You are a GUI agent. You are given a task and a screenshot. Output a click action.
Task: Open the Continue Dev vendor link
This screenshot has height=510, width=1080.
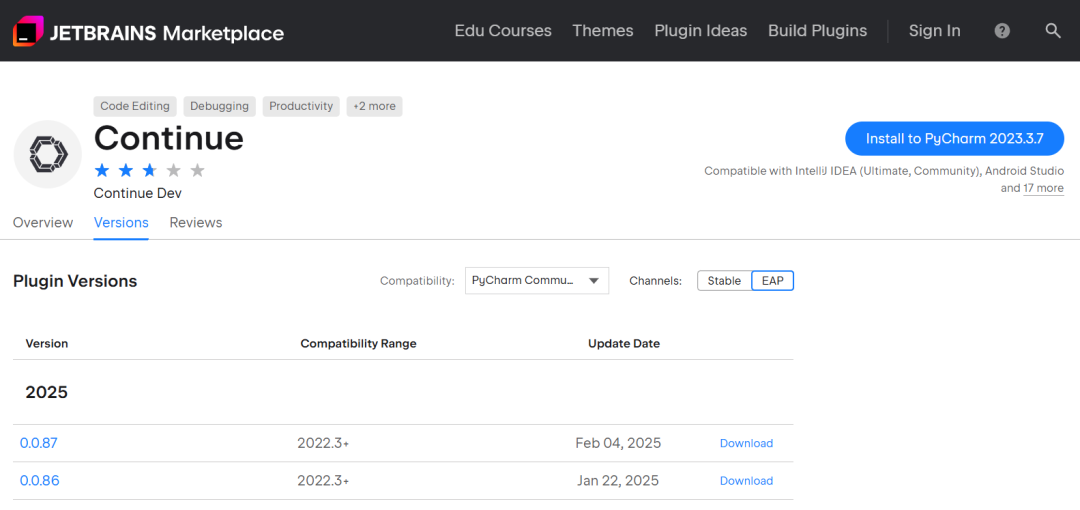click(138, 193)
